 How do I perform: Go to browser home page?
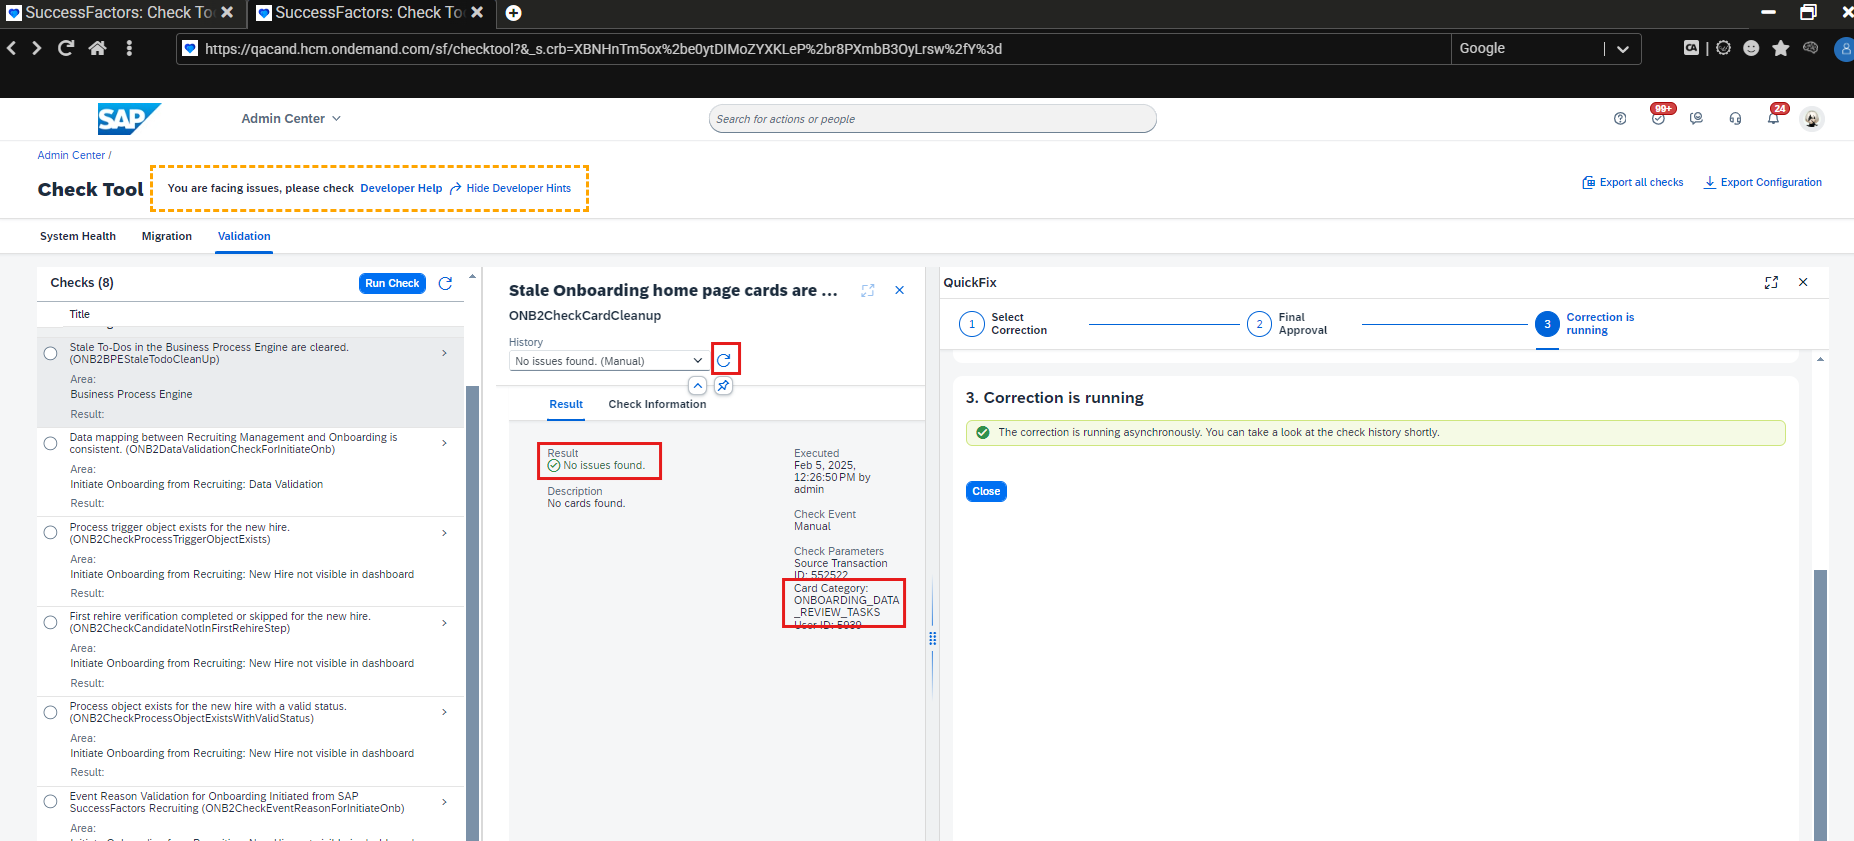[98, 48]
